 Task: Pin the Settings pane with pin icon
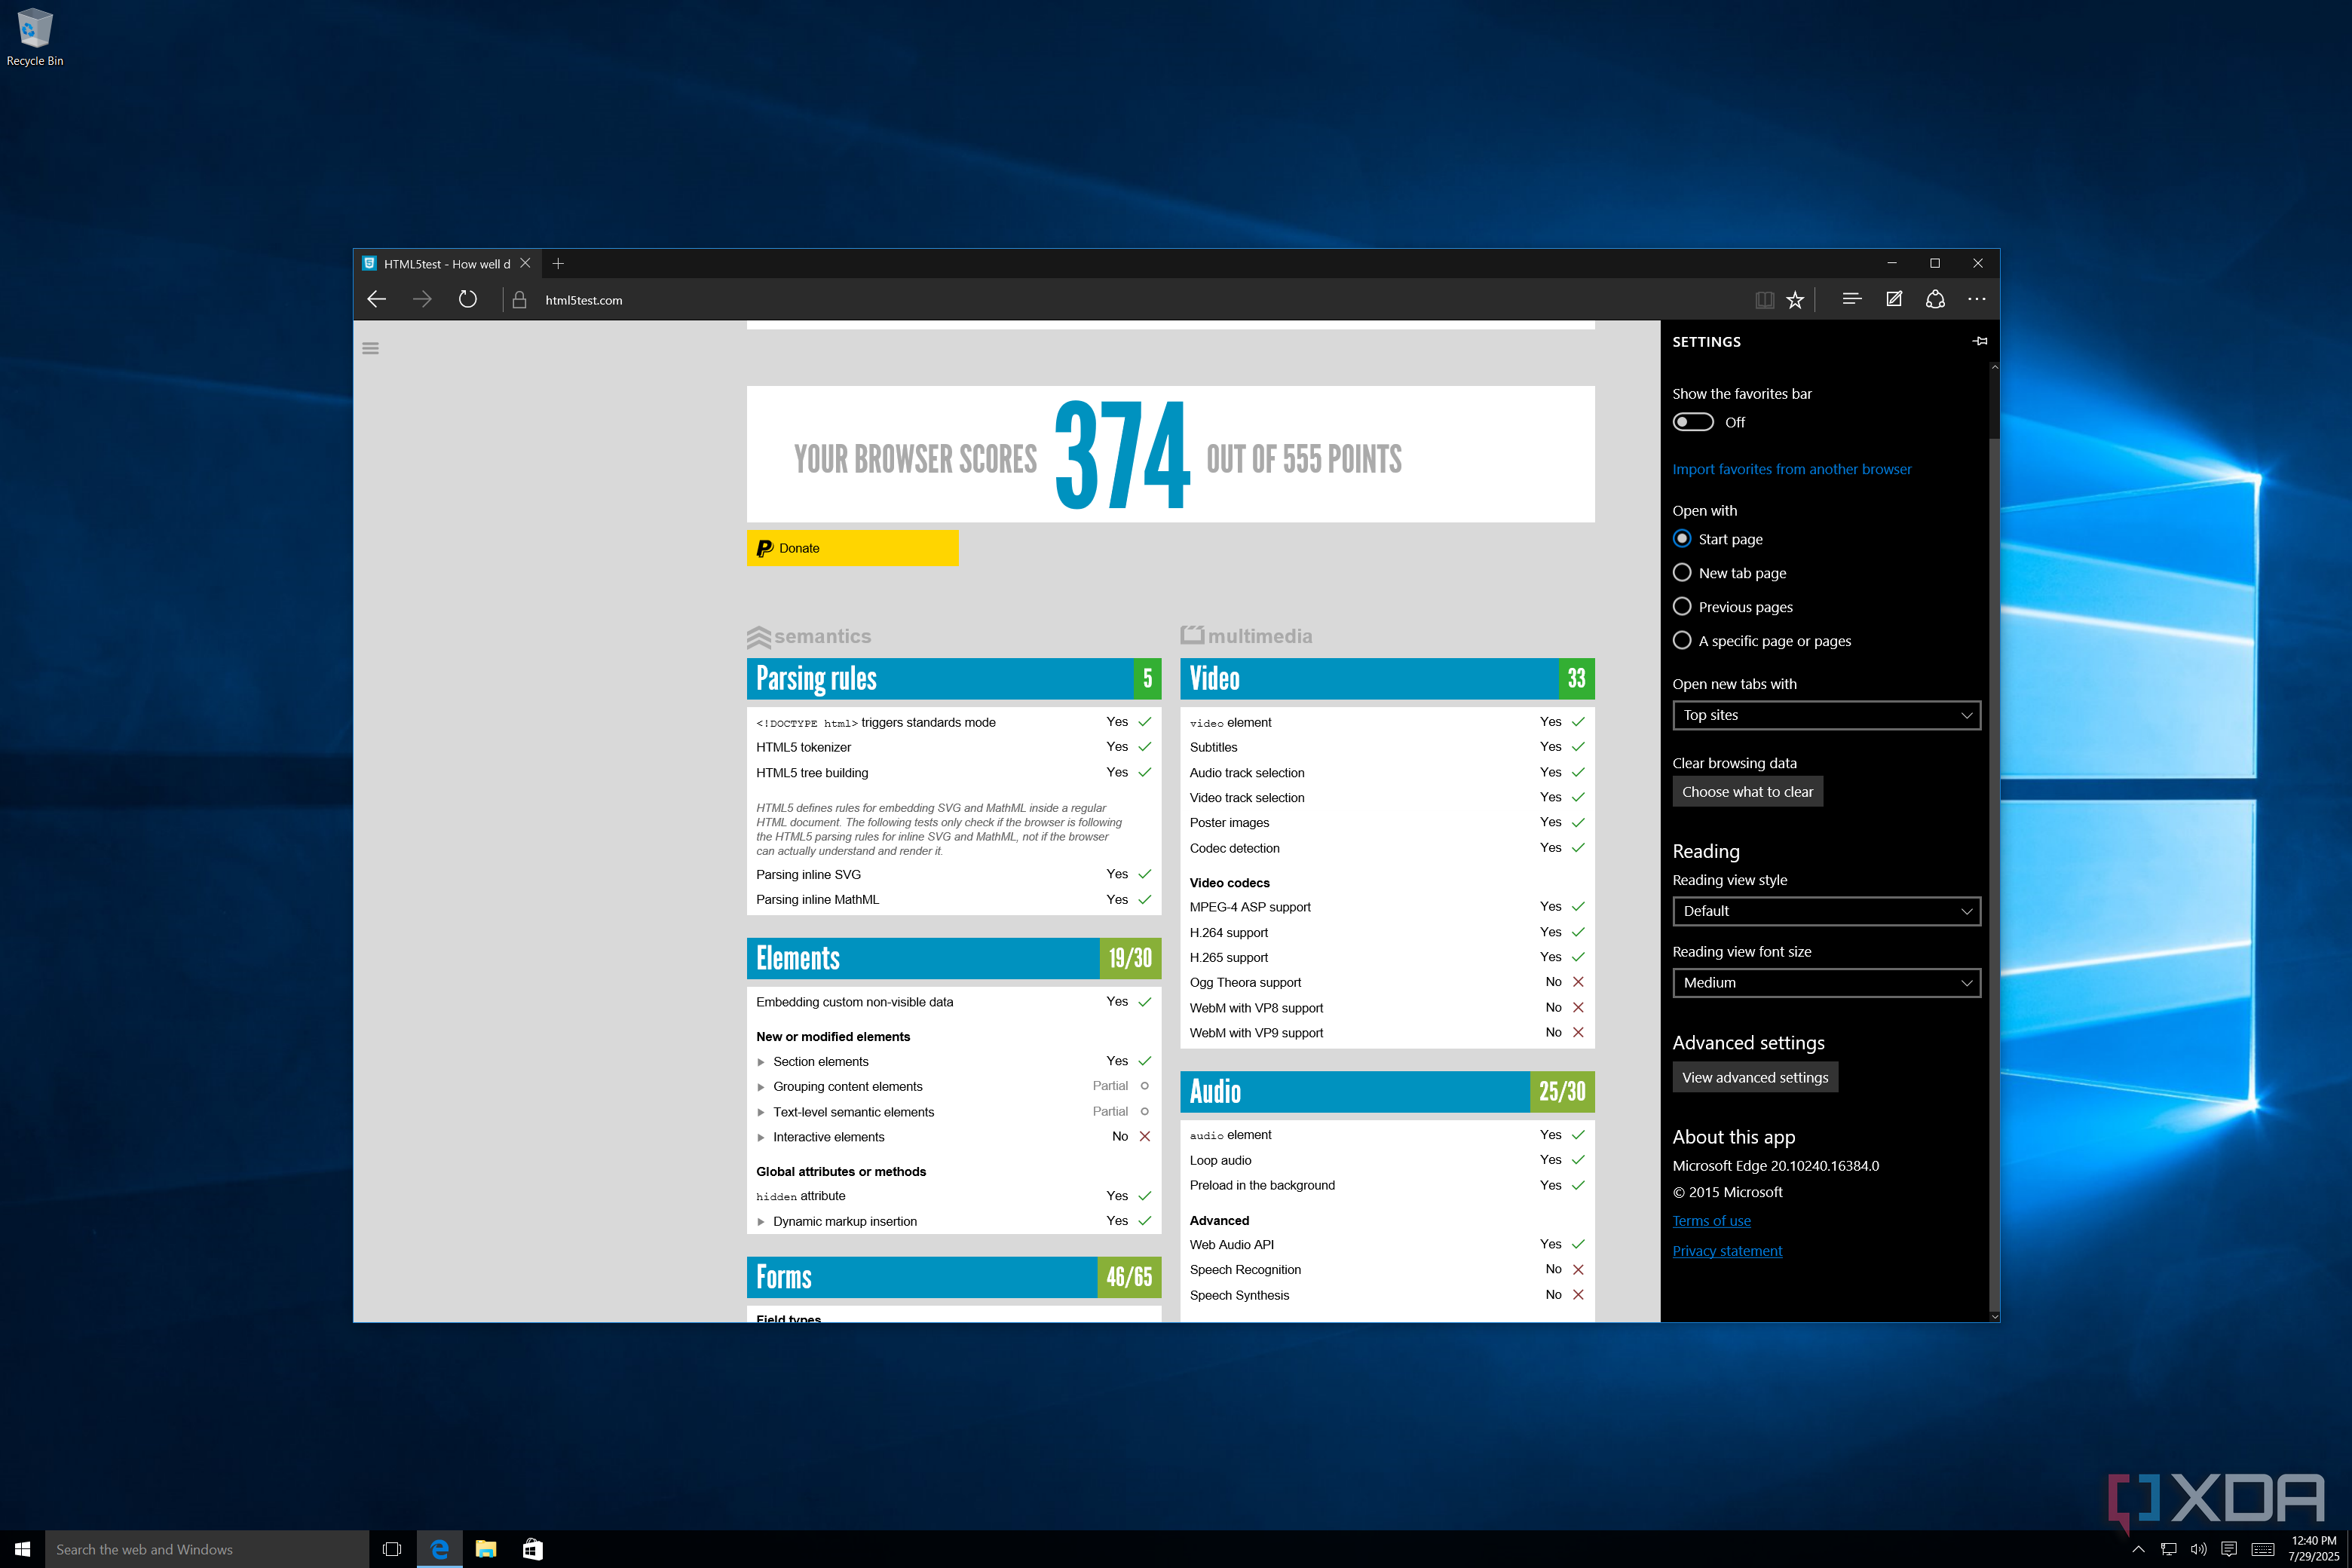1979,341
